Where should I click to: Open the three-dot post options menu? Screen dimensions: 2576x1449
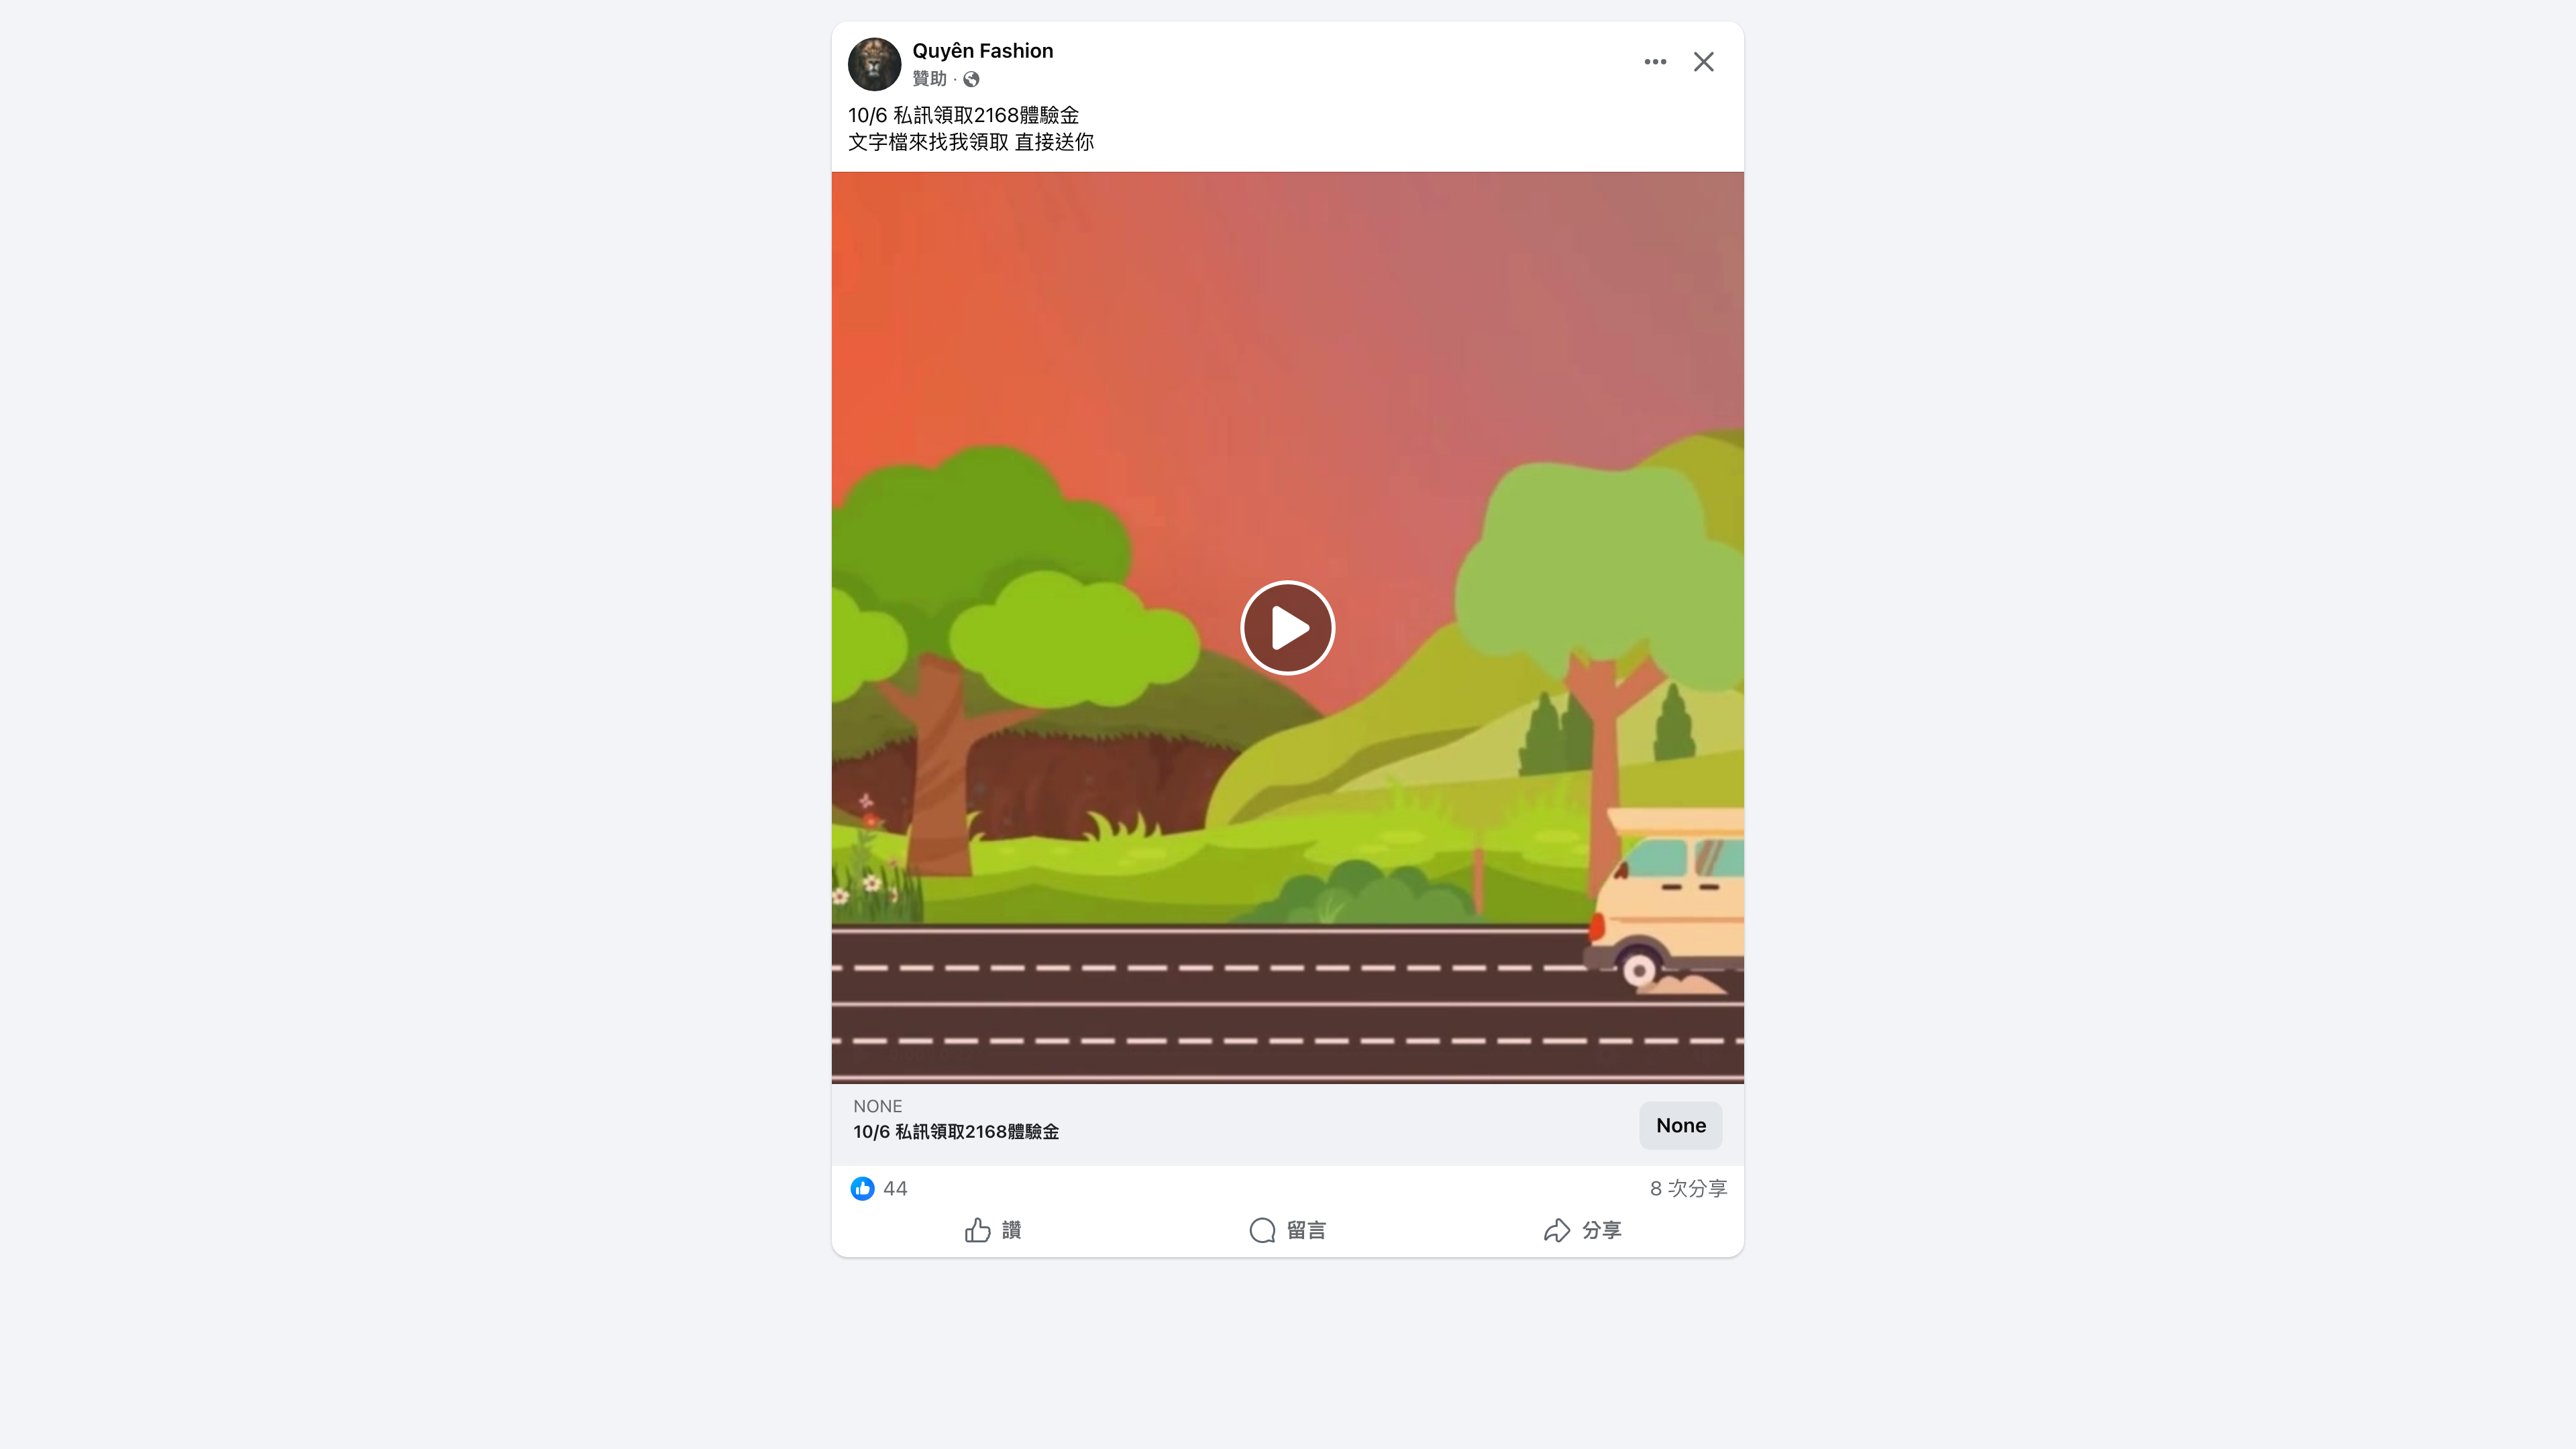1655,62
